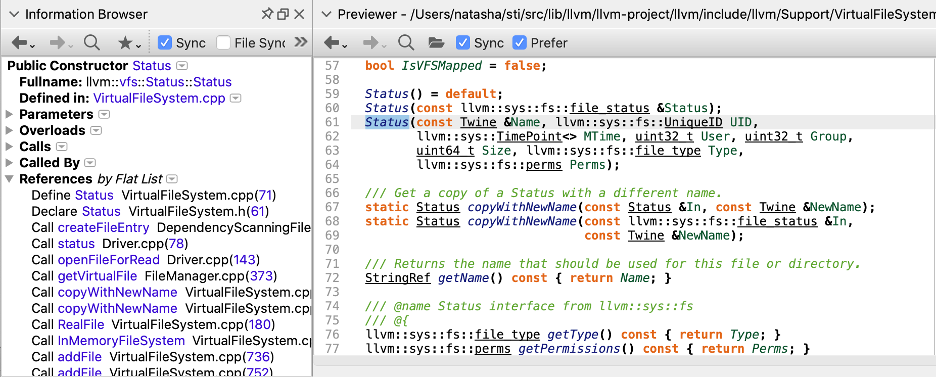Undock the Information Browser panel

283,14
